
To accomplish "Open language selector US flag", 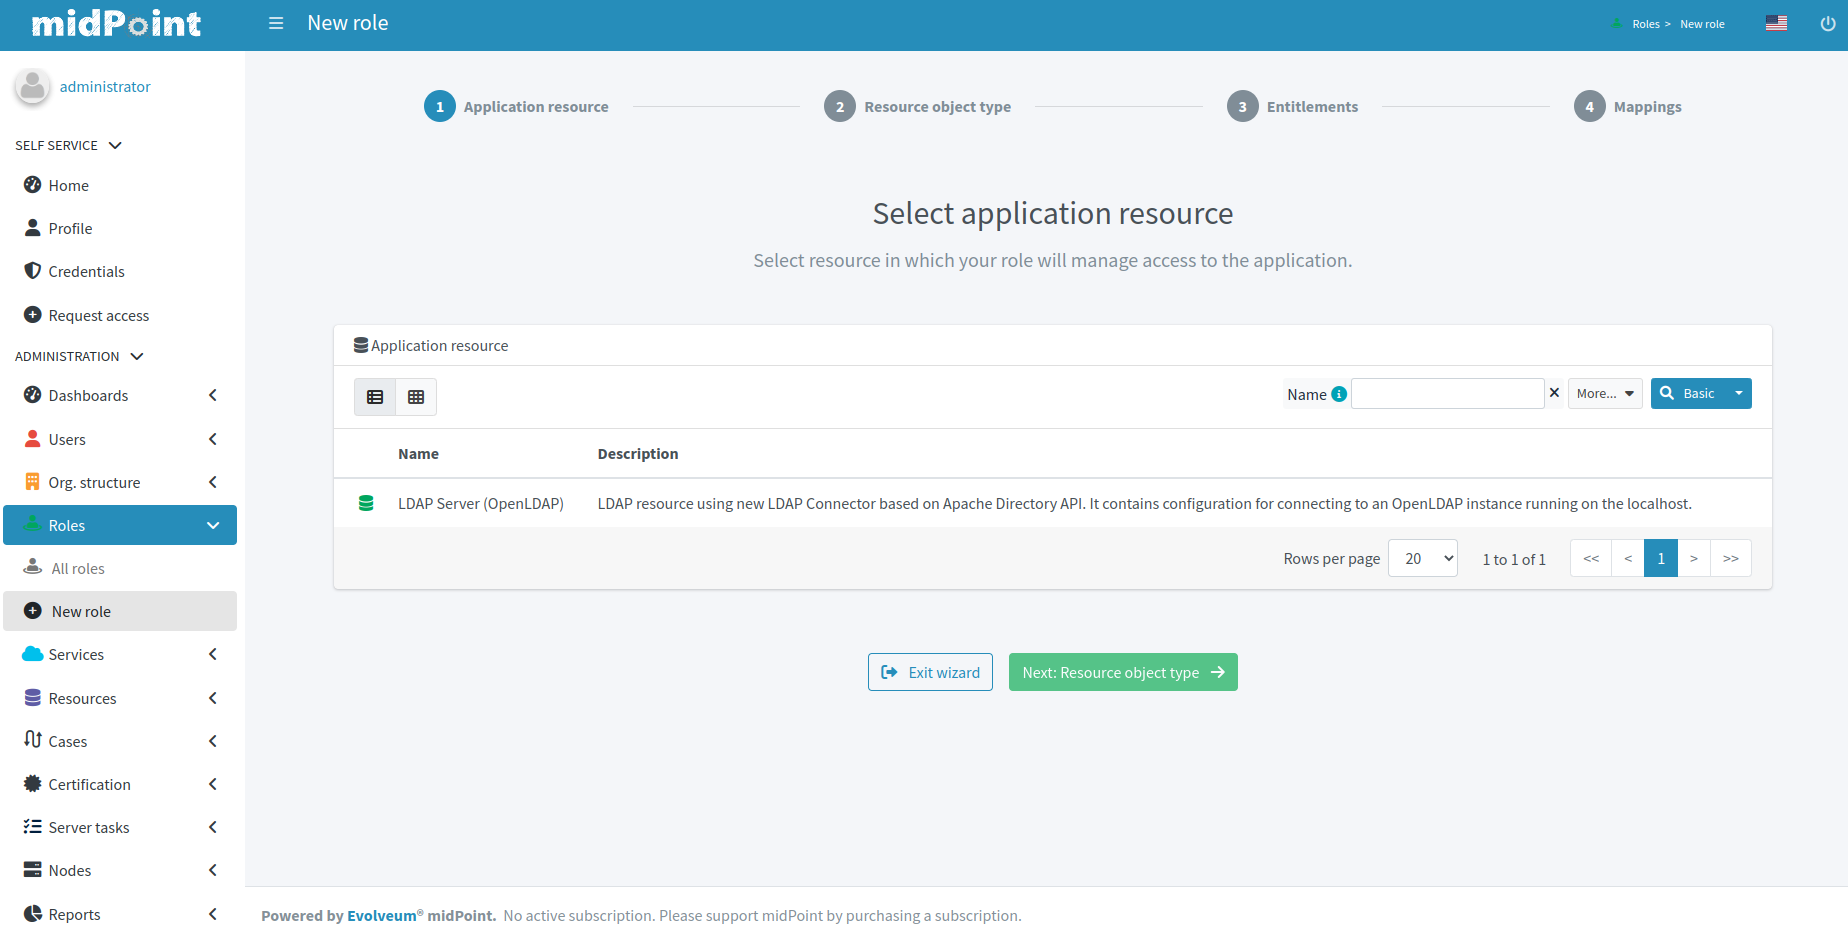I will point(1776,23).
